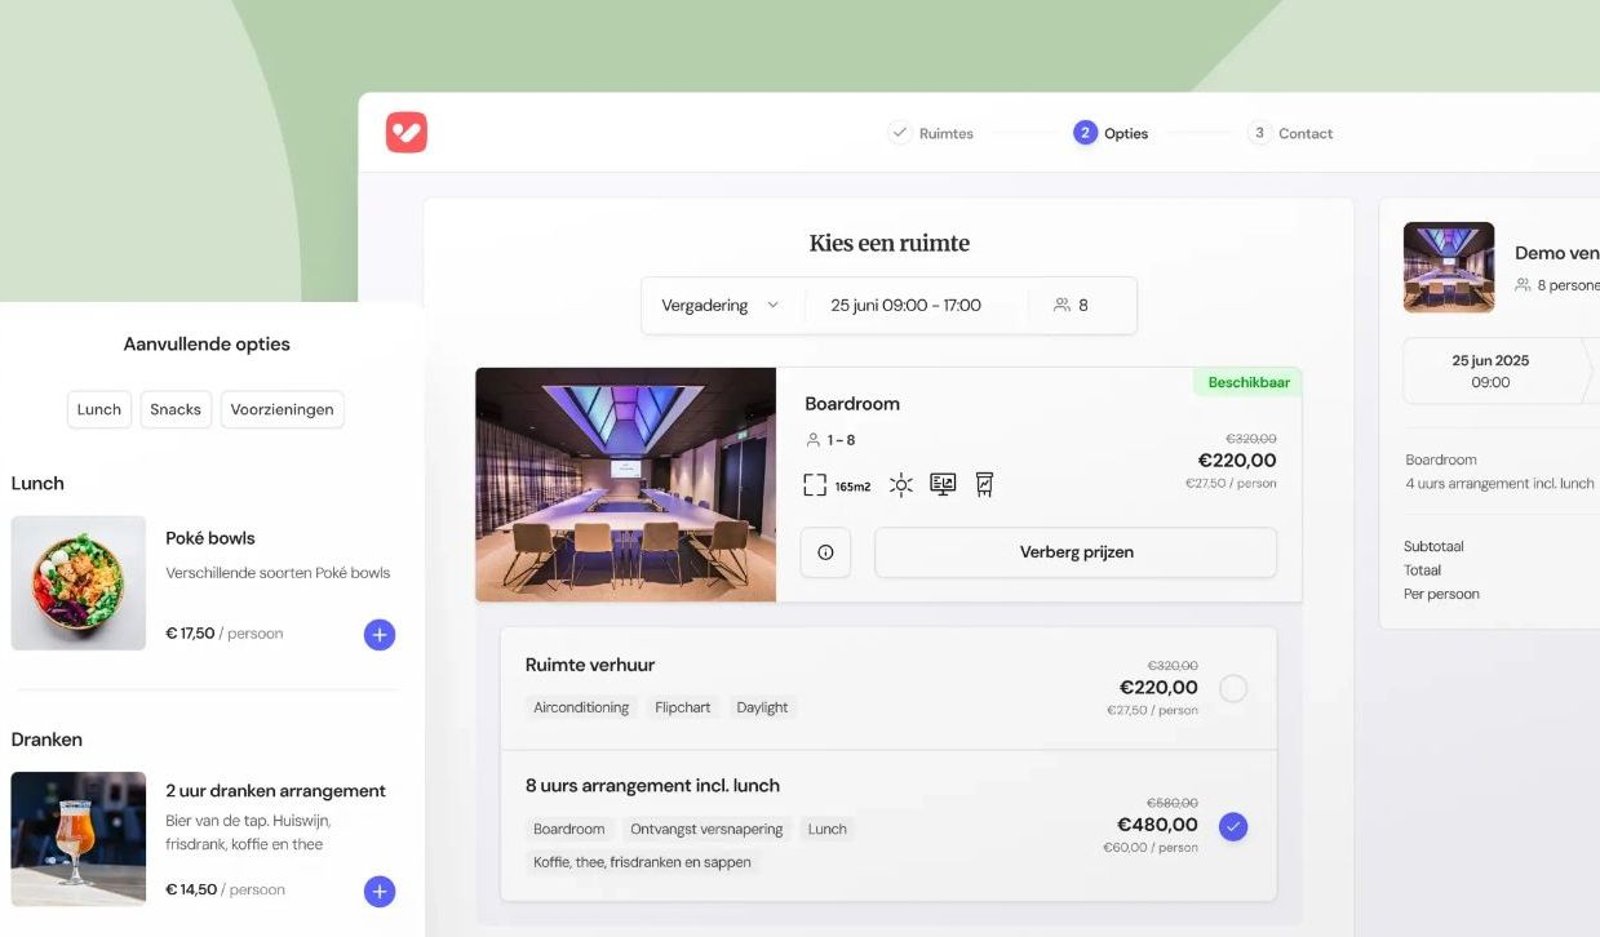Open the drinks arrangement beer photo

(78, 839)
